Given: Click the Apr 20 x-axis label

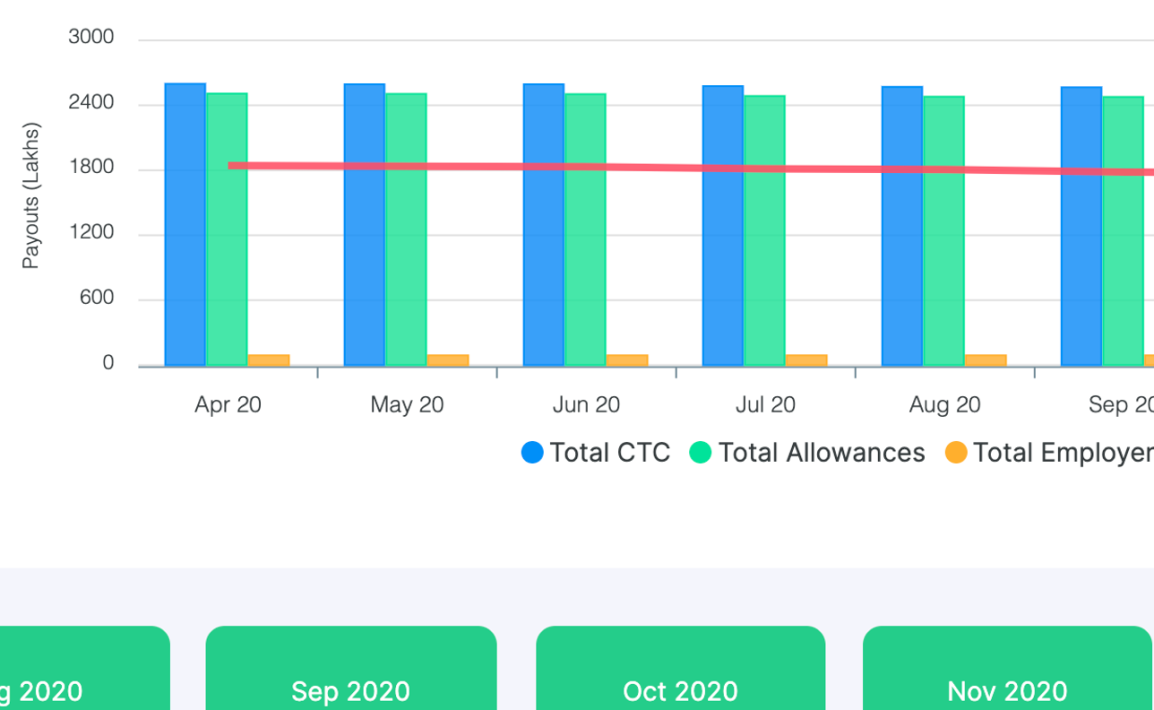Looking at the screenshot, I should point(228,405).
